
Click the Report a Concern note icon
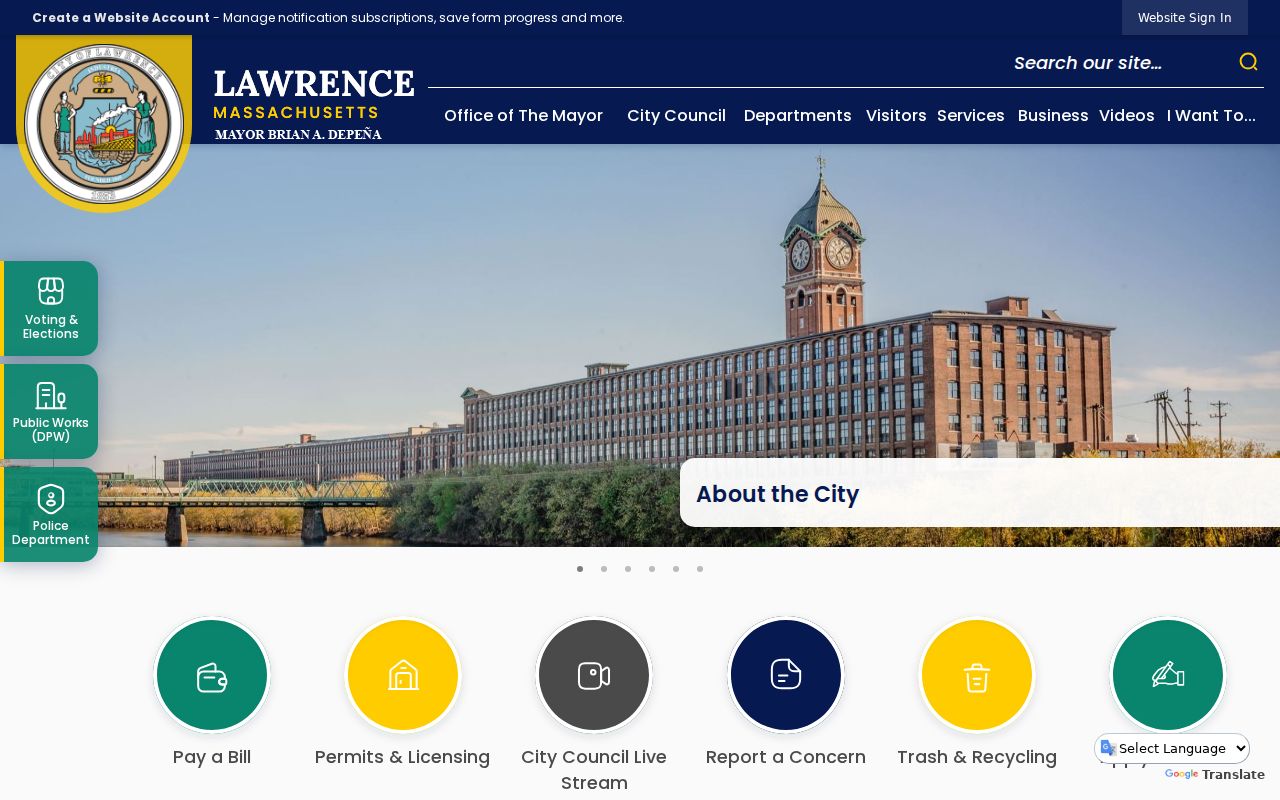[786, 675]
